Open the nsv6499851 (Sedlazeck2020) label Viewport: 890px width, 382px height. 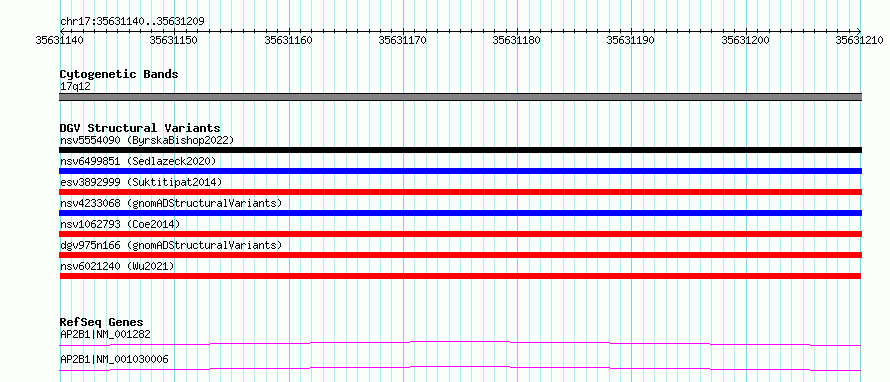coord(138,161)
